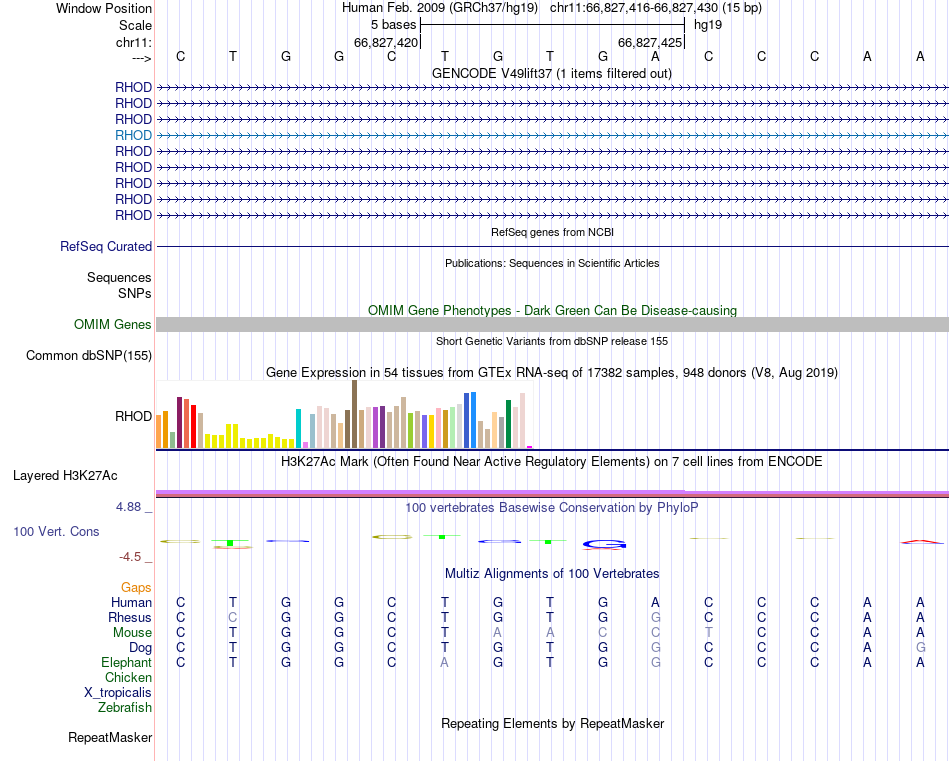Screen dimensions: 950x761
Task: Click the Rhesus species label
Action: coord(130,617)
